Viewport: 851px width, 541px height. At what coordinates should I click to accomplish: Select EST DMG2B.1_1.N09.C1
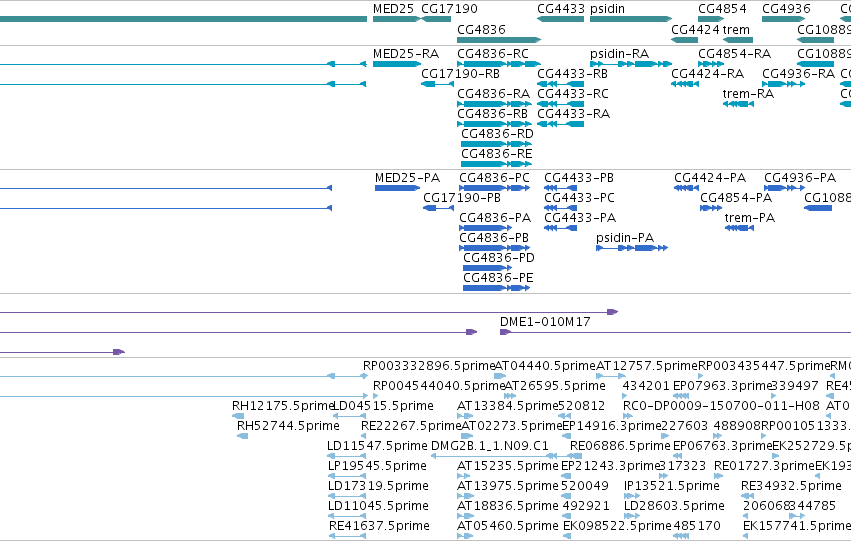(x=490, y=446)
